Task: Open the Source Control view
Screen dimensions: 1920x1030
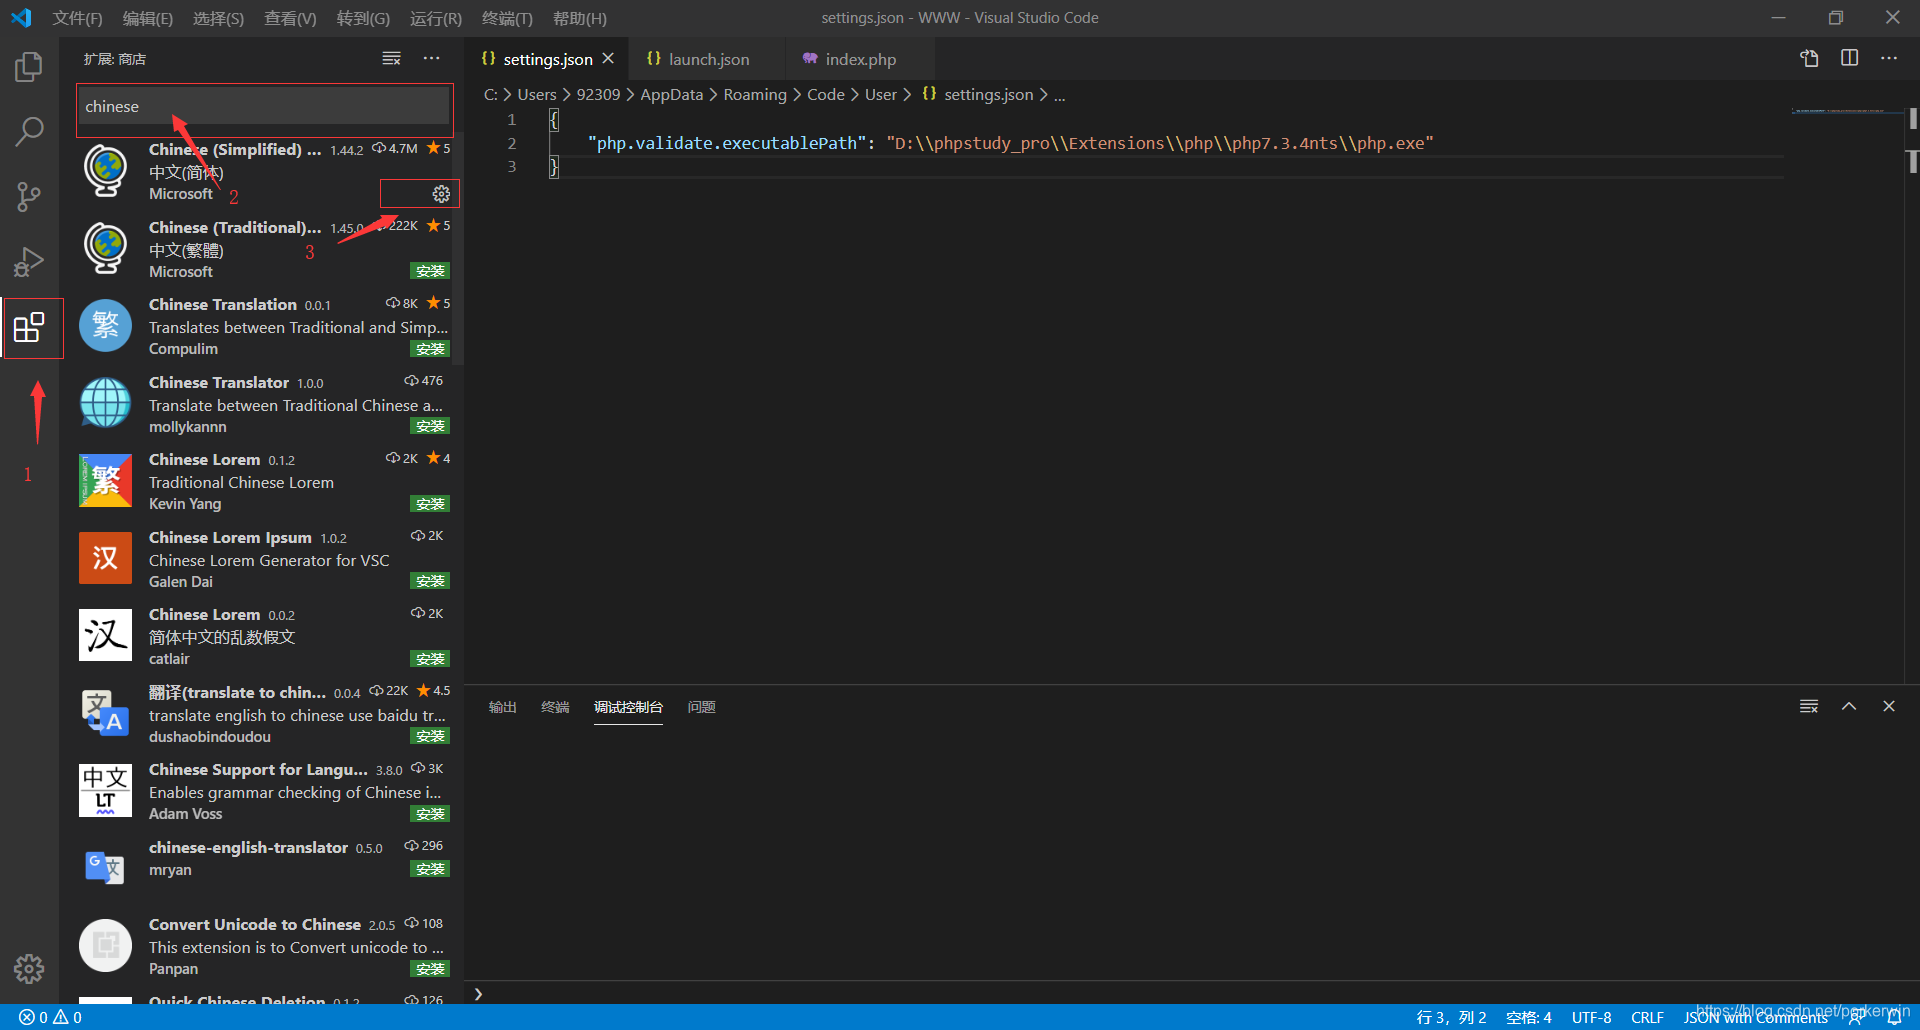Action: pos(29,196)
